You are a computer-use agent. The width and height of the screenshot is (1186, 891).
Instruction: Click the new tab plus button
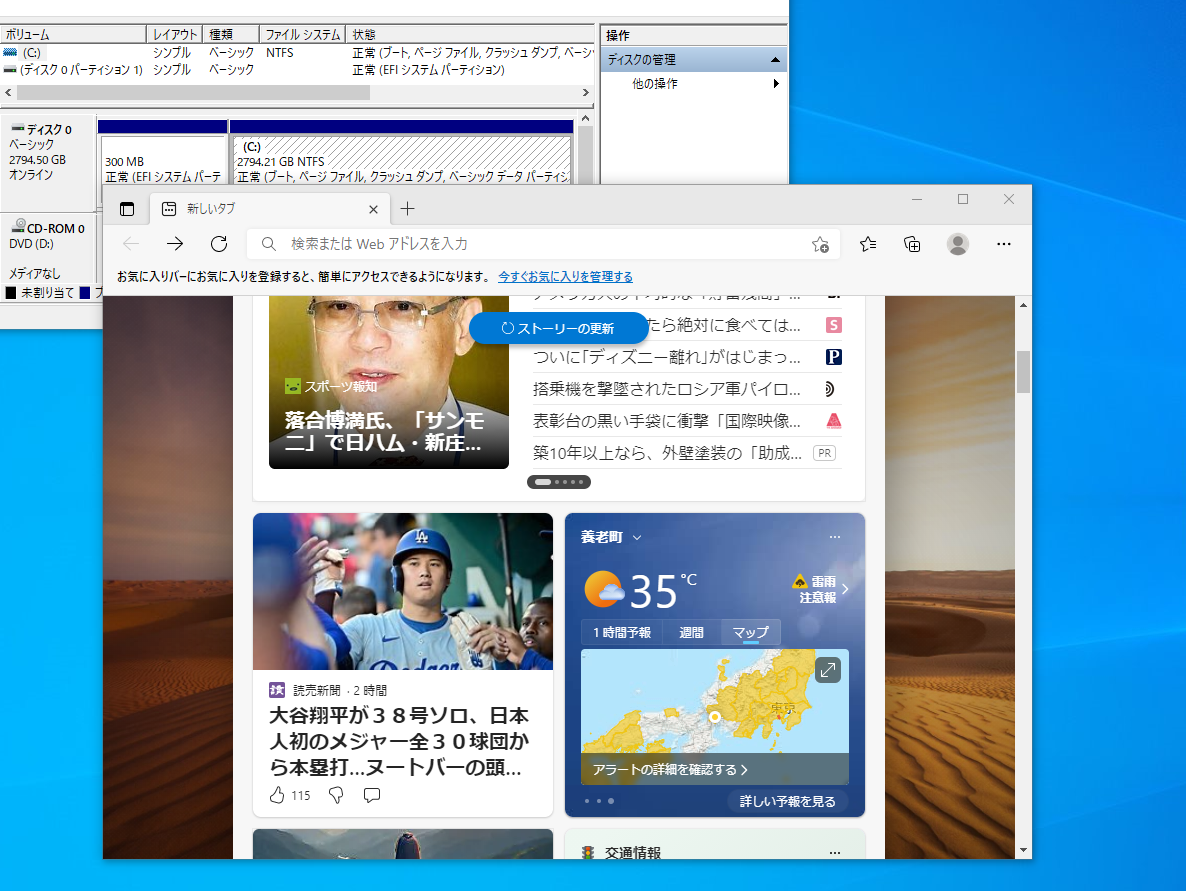[408, 209]
